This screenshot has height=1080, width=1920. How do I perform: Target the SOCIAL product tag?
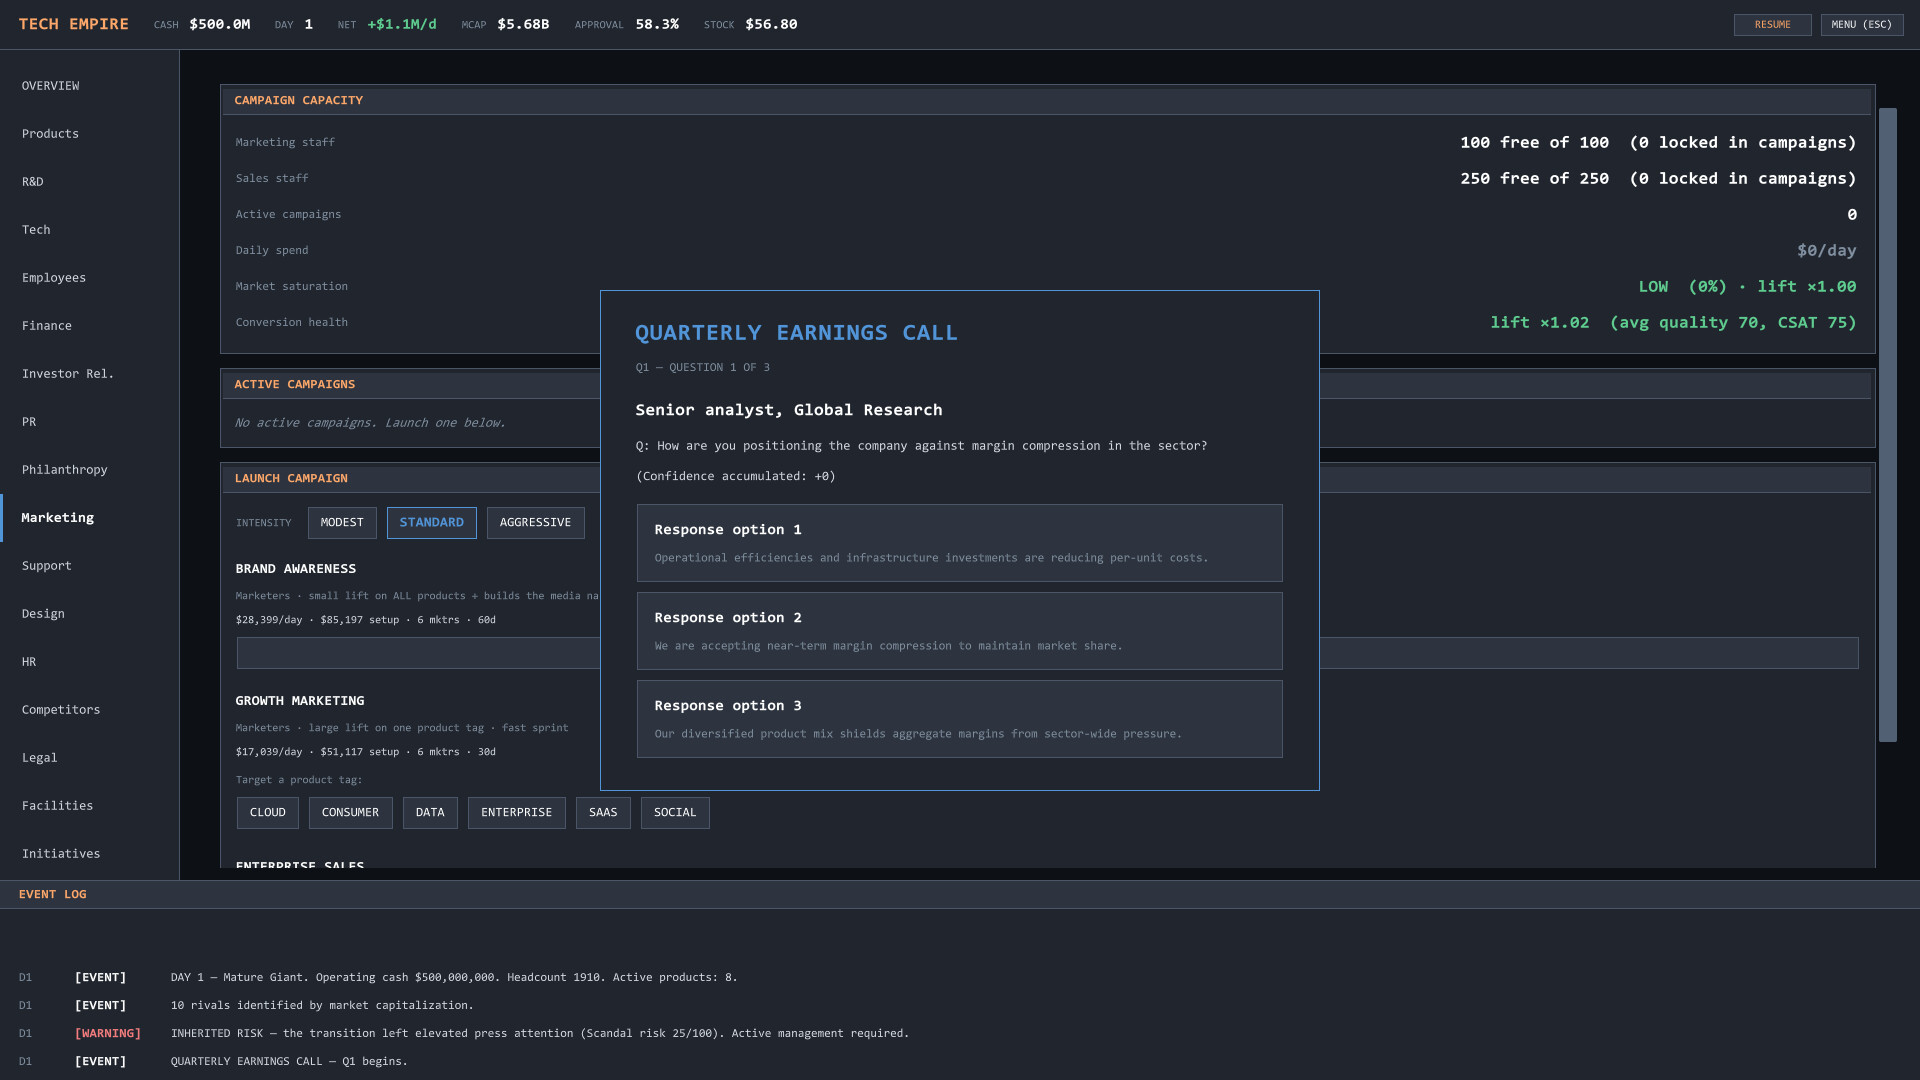click(x=675, y=813)
